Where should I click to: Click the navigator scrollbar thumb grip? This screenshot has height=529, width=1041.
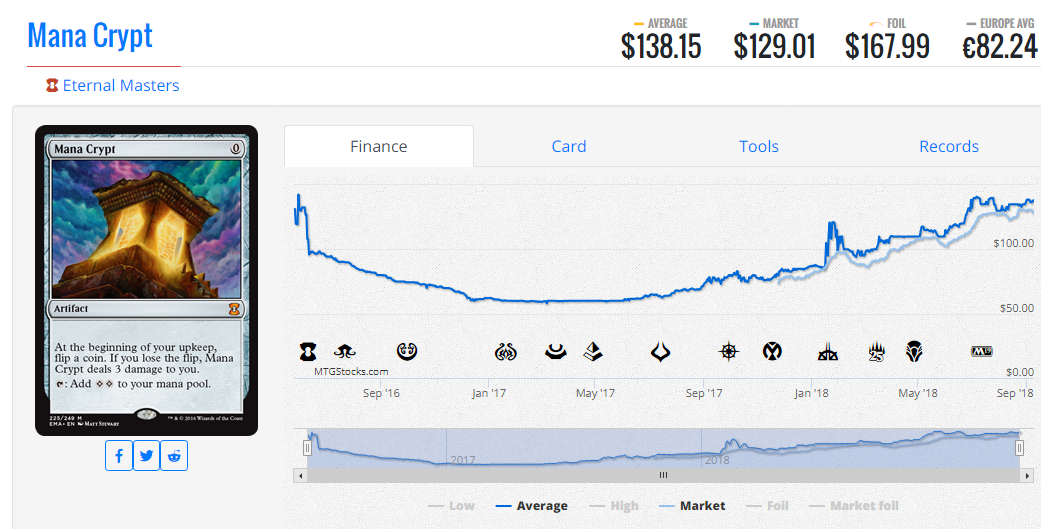coord(663,475)
